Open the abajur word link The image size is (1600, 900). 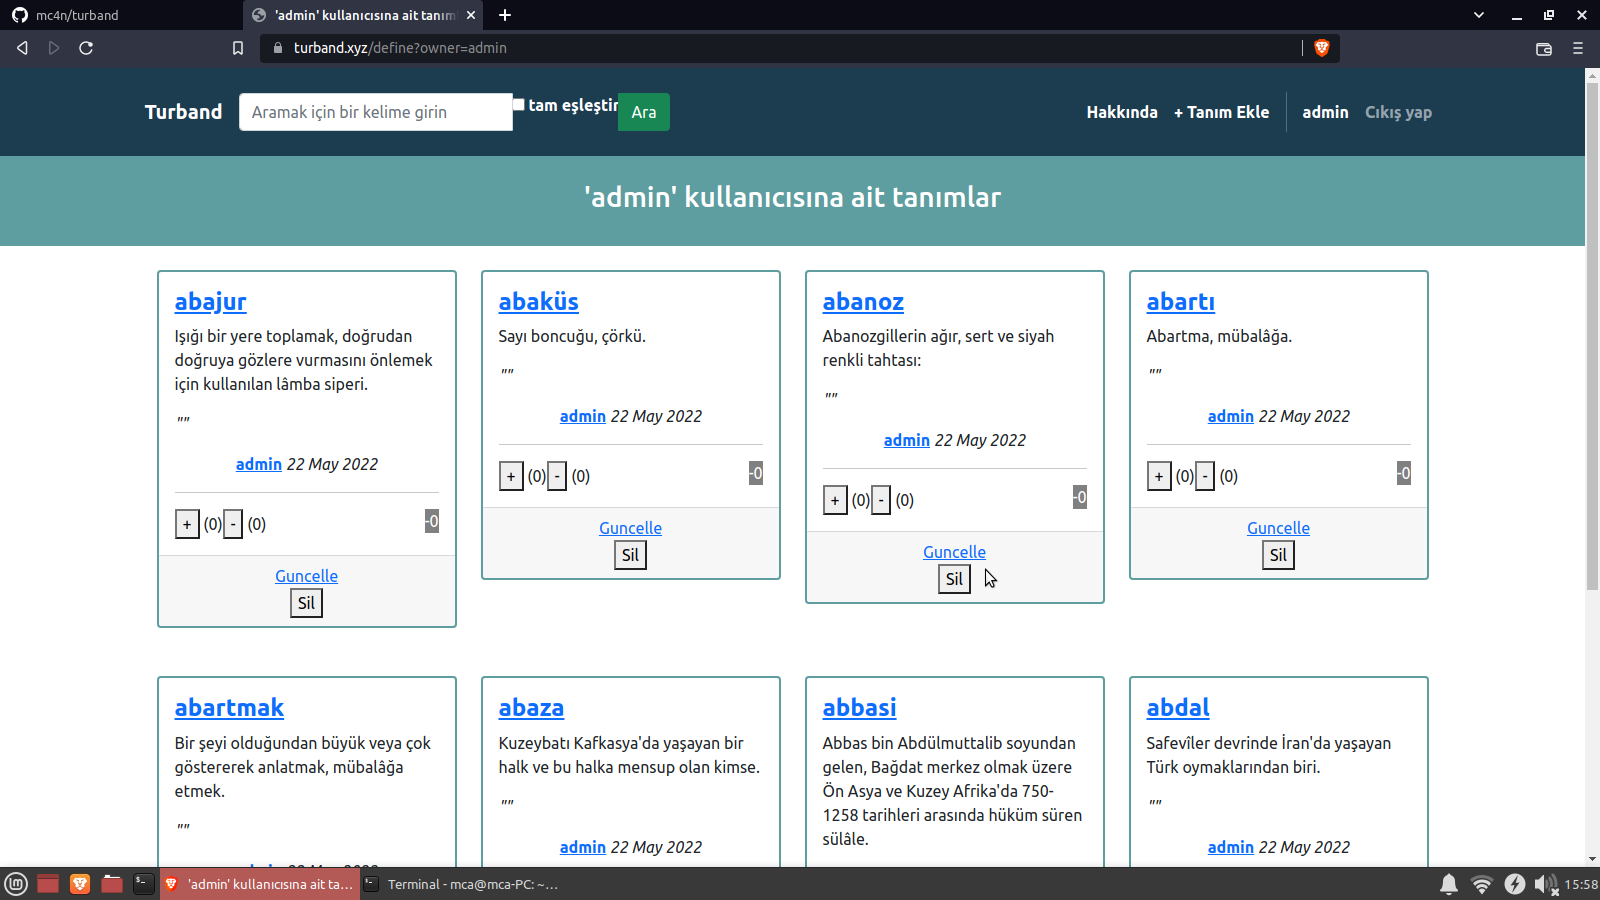(210, 302)
